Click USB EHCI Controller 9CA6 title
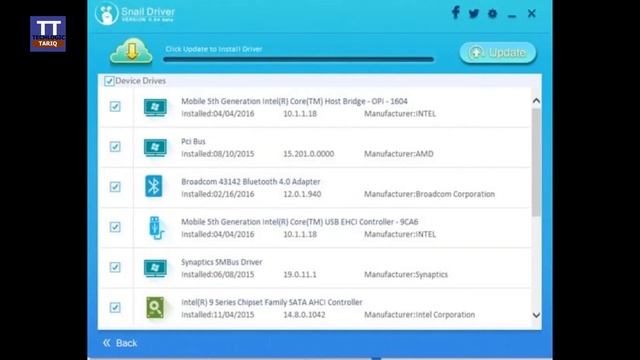This screenshot has width=640, height=360. point(300,222)
